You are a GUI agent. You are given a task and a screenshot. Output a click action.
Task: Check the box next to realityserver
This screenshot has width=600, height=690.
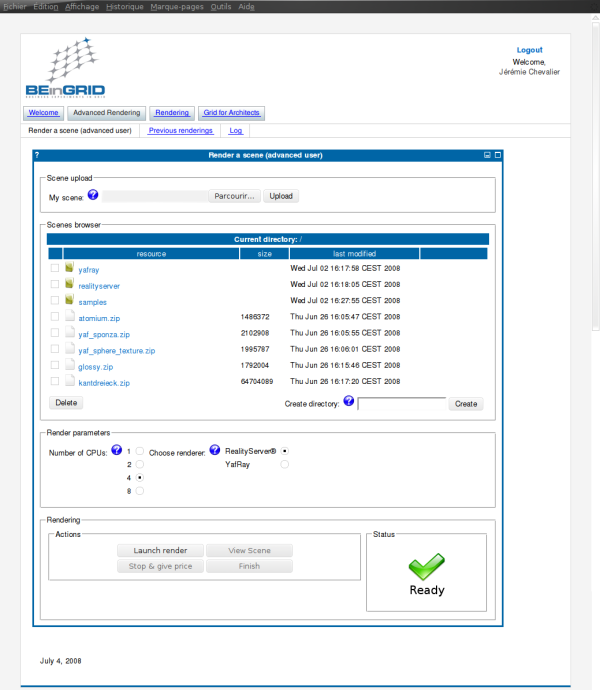tap(55, 285)
